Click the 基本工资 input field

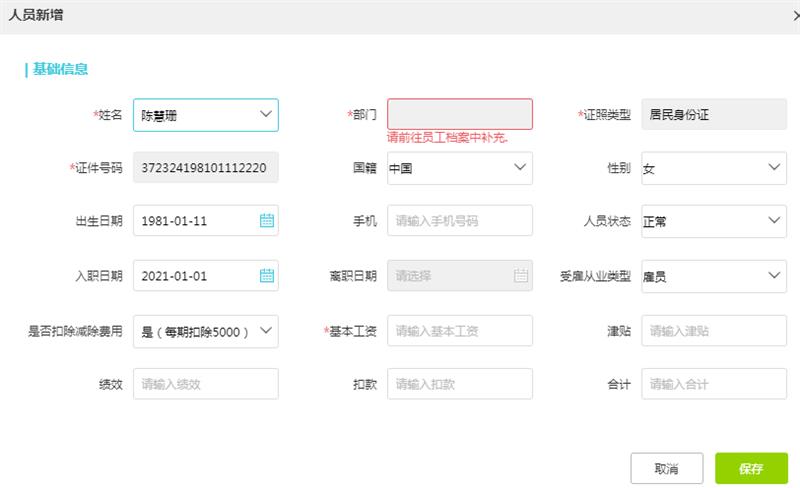click(x=459, y=330)
